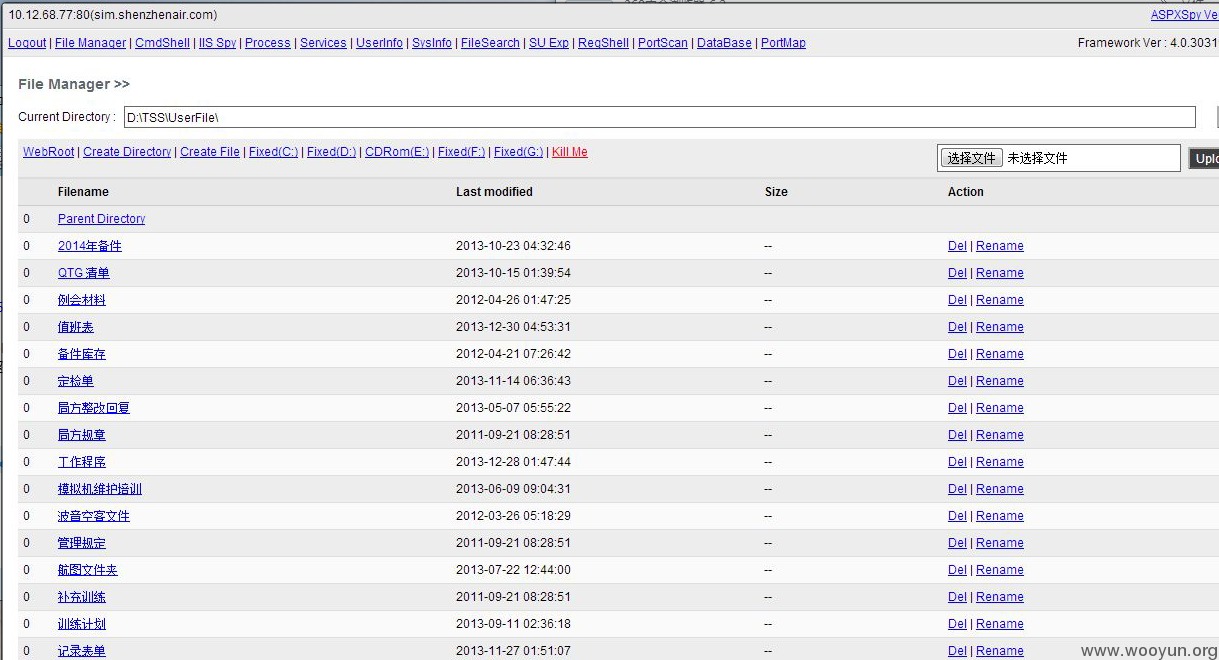1219x660 pixels.
Task: Click the Create Directory link
Action: (127, 152)
